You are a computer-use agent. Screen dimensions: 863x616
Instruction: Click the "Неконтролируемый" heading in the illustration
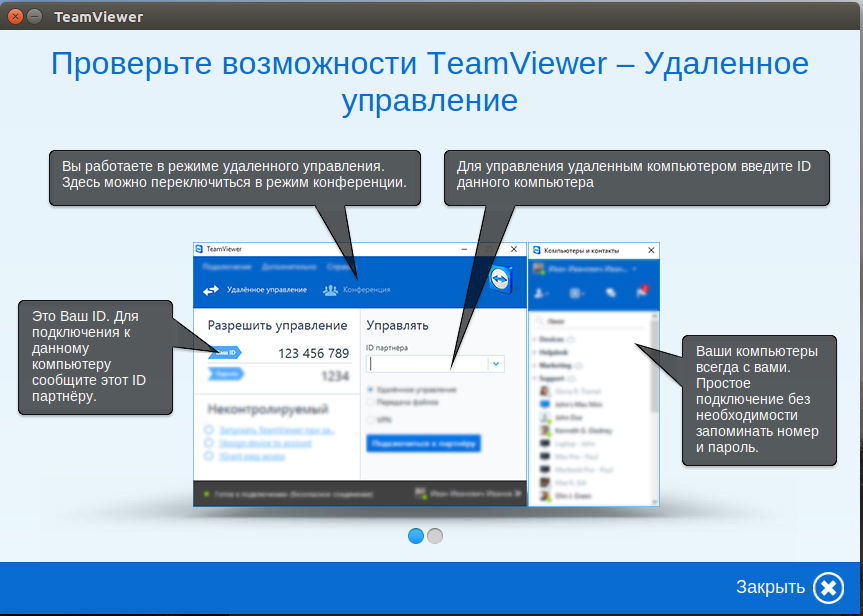(x=268, y=409)
